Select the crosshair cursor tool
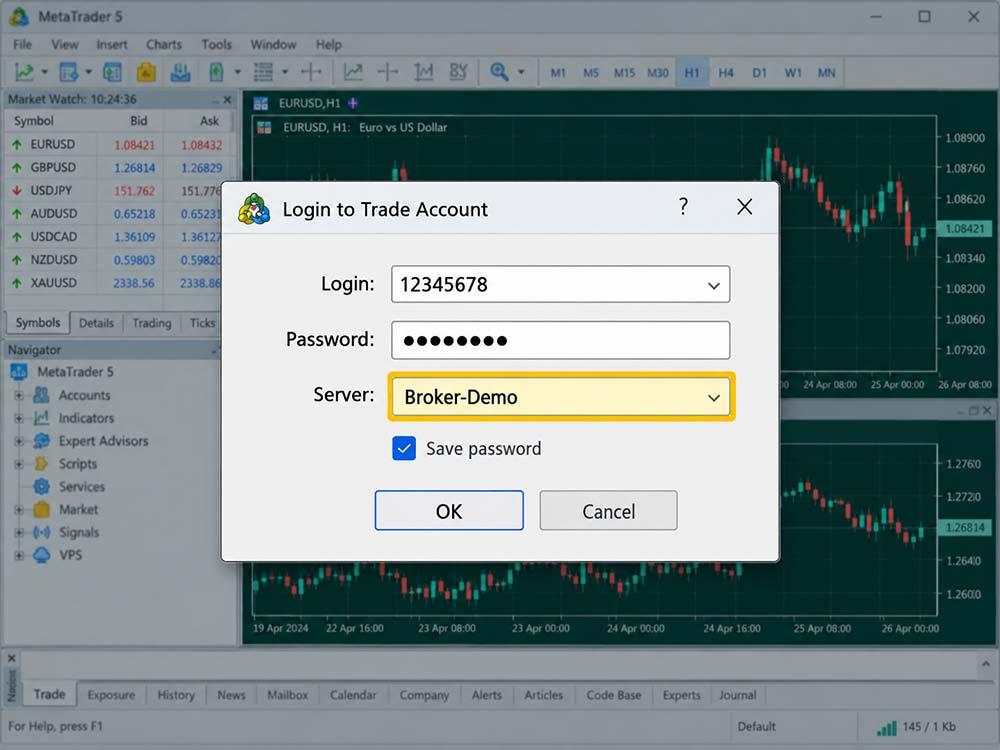Image resolution: width=1000 pixels, height=750 pixels. pos(311,72)
